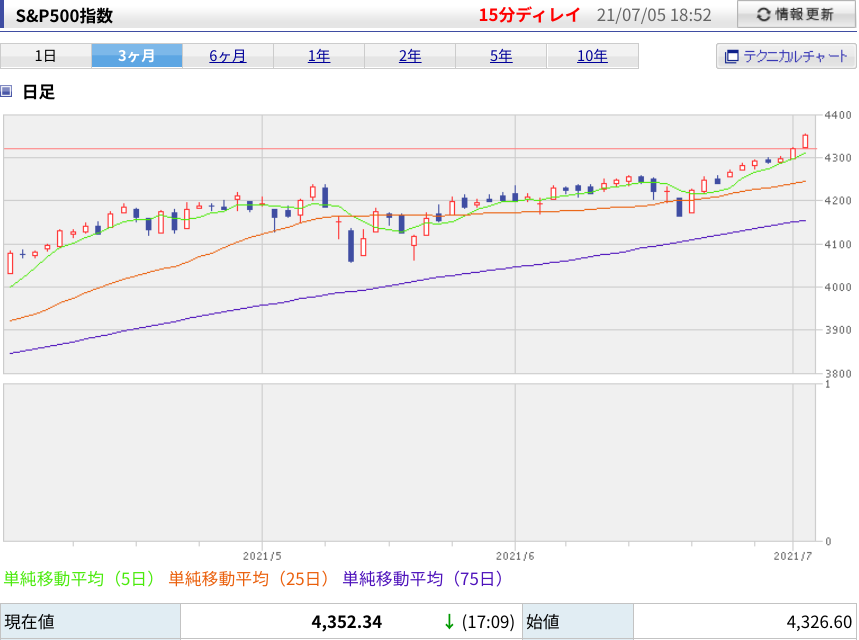
Task: Select the 3ヶ月 period tab
Action: (136, 56)
